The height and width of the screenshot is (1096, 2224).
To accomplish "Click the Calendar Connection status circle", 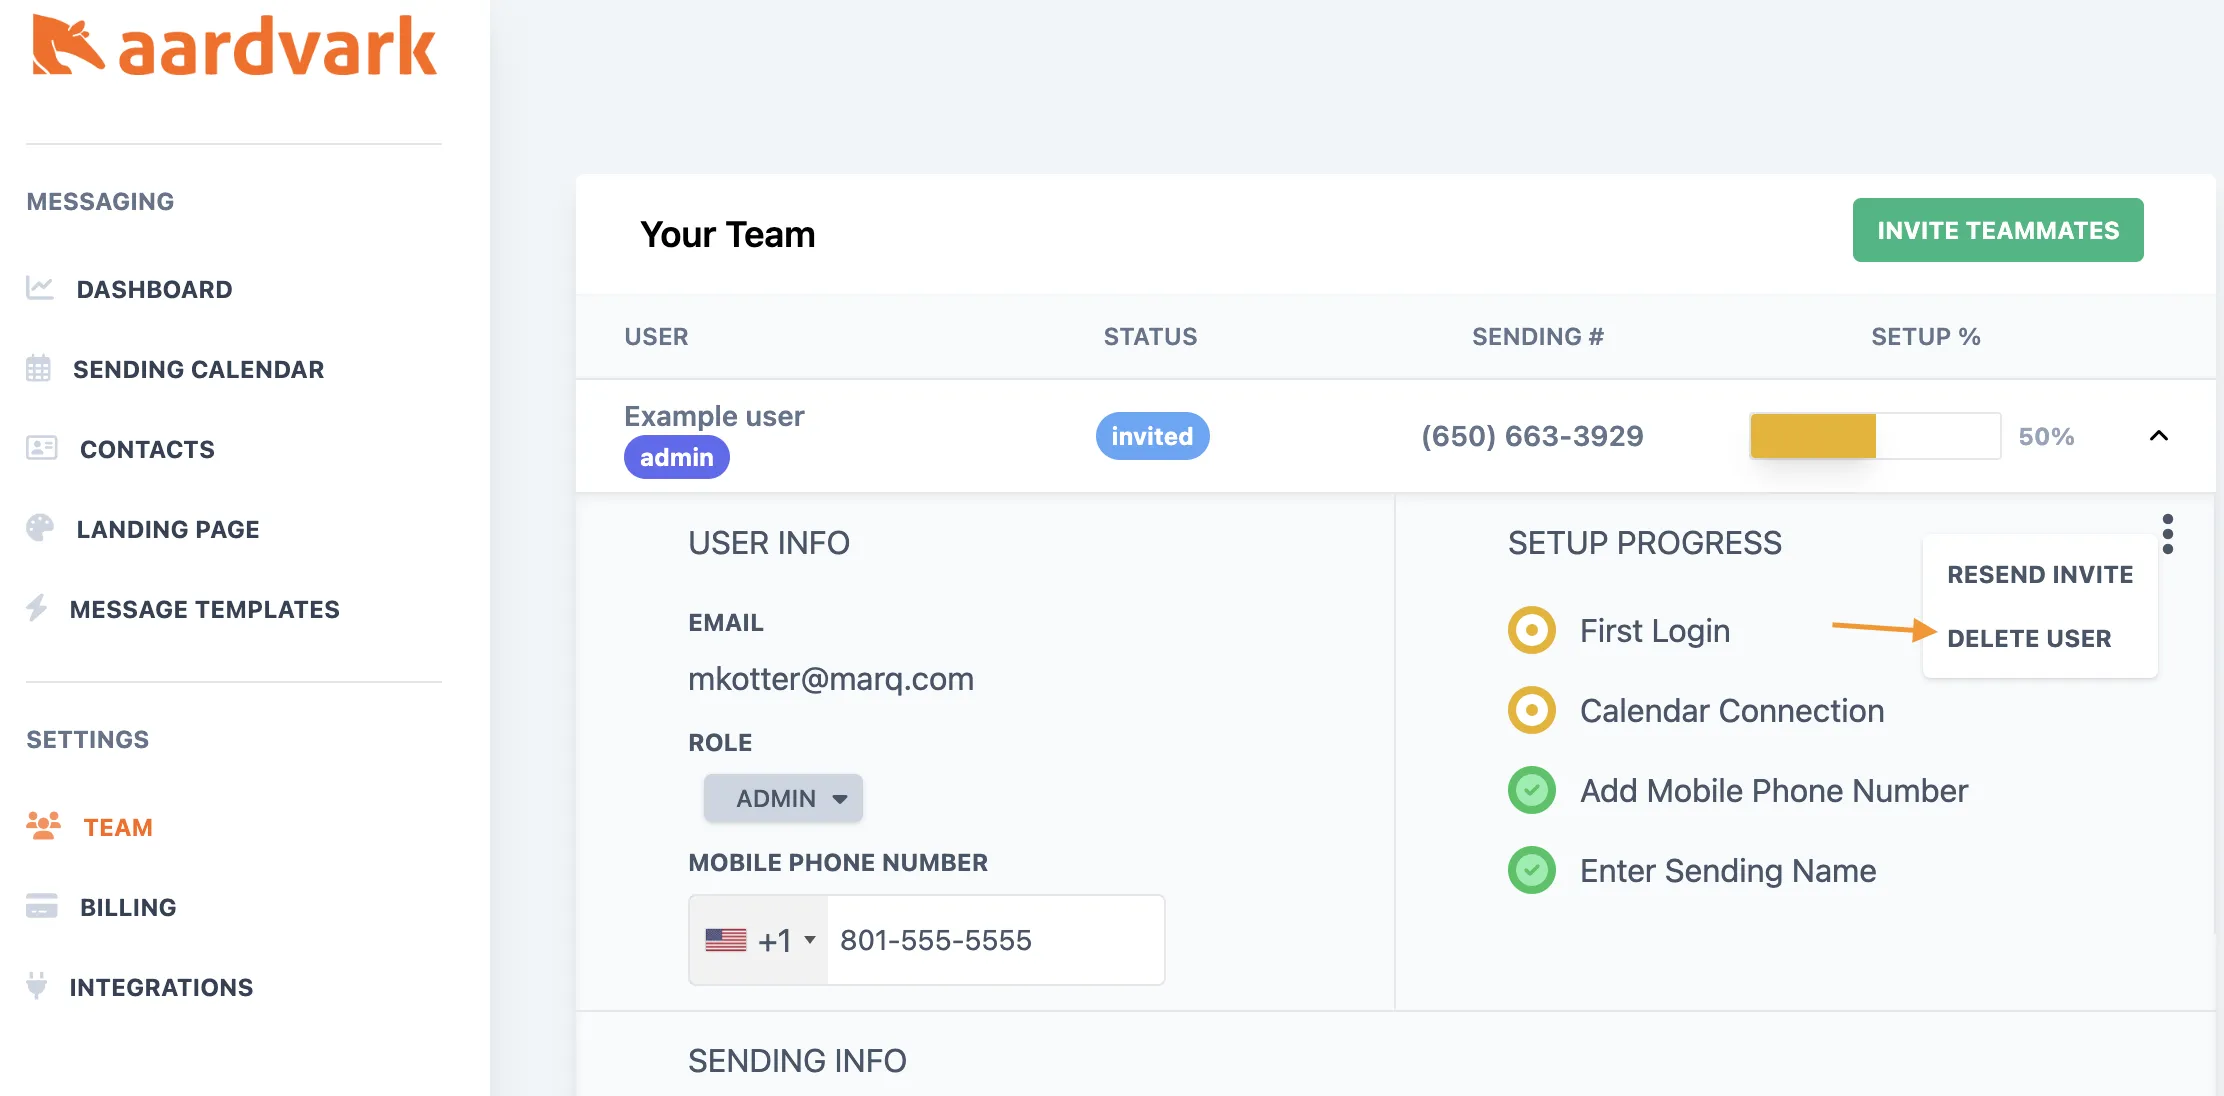I will [x=1531, y=711].
